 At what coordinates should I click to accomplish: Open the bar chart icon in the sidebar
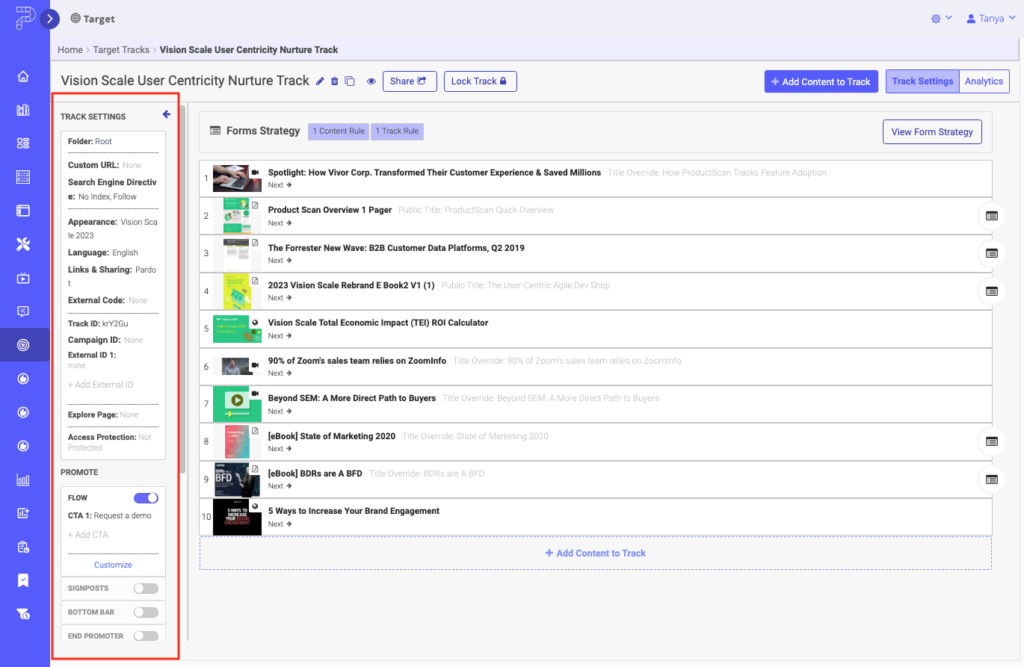24,480
